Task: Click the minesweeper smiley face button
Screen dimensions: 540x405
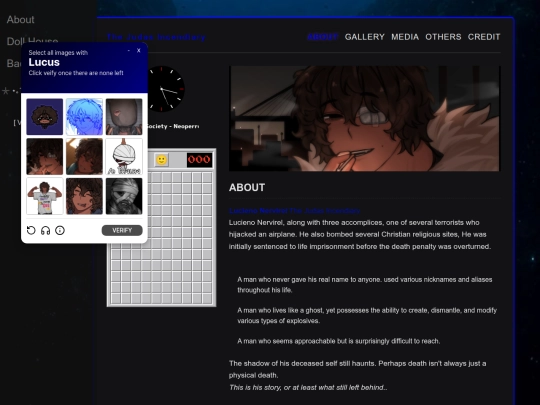Action: click(161, 160)
